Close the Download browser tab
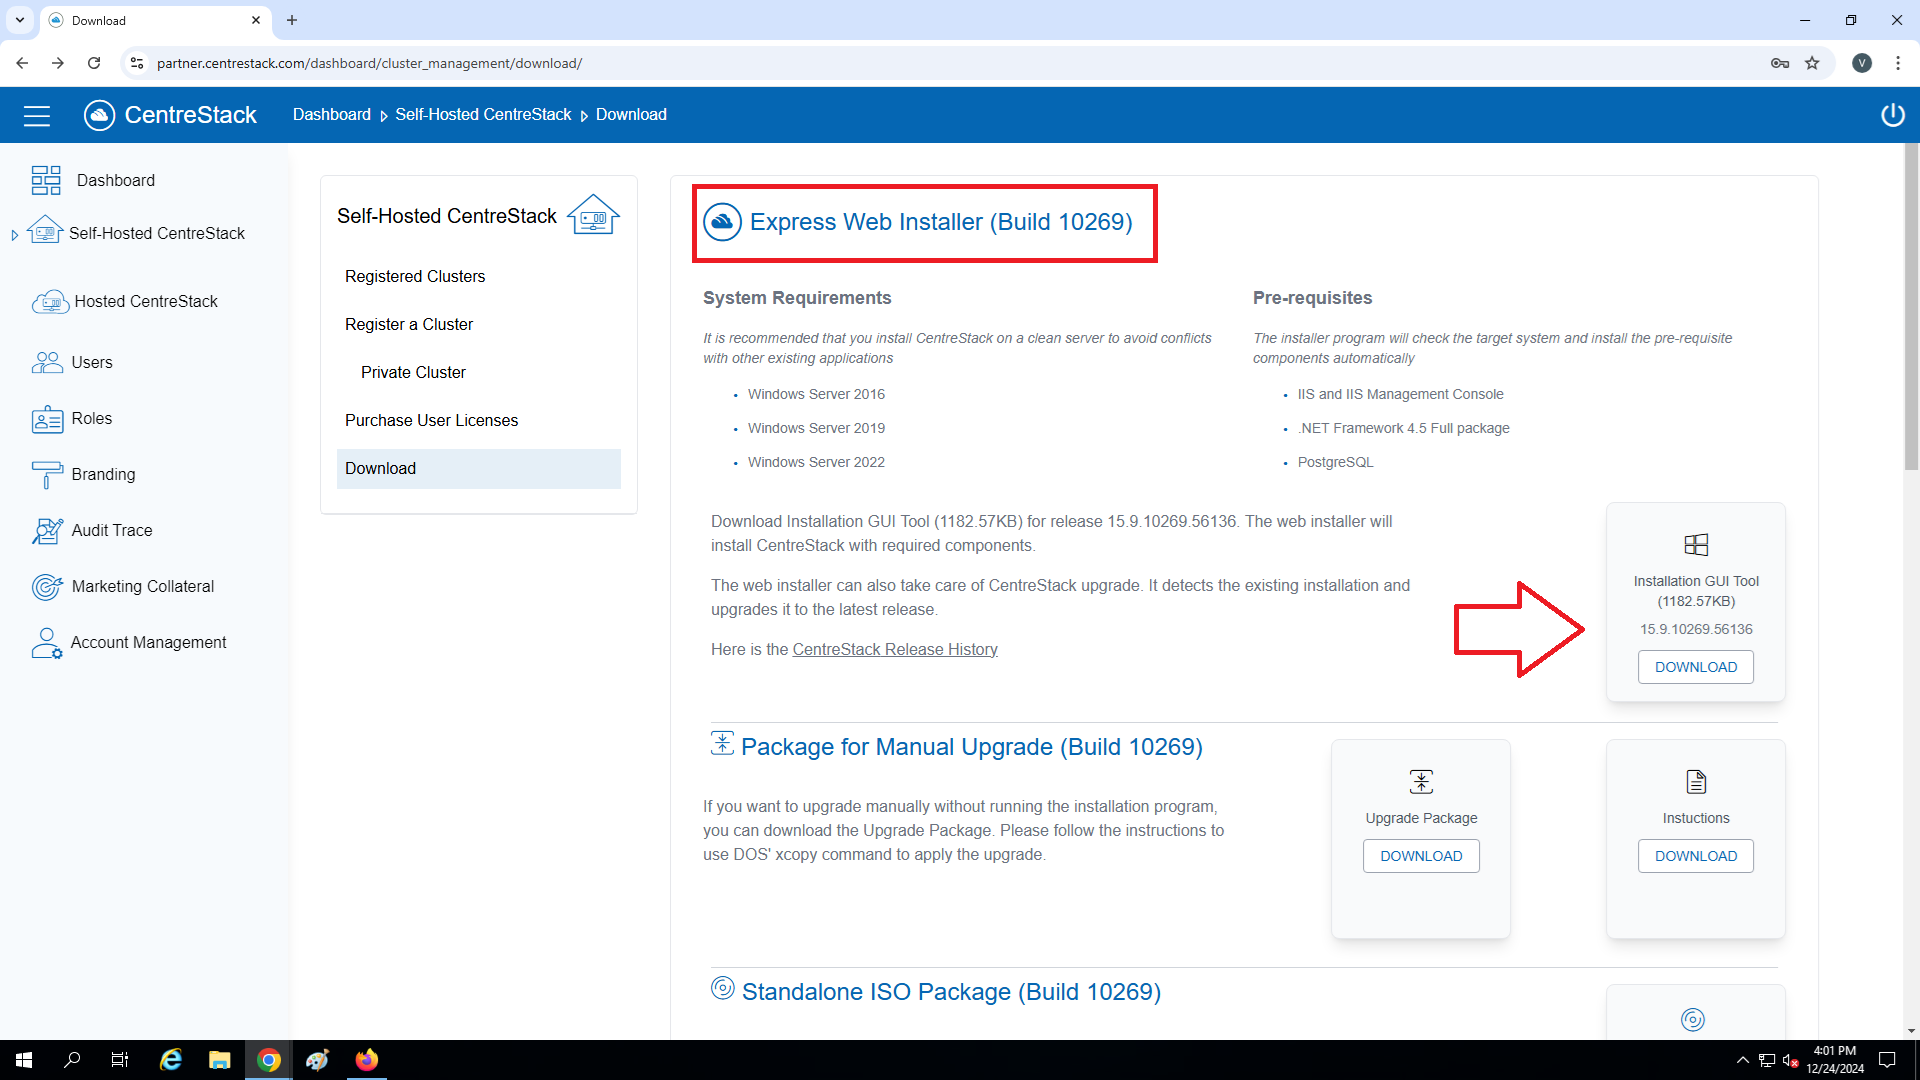This screenshot has width=1920, height=1080. click(x=256, y=20)
